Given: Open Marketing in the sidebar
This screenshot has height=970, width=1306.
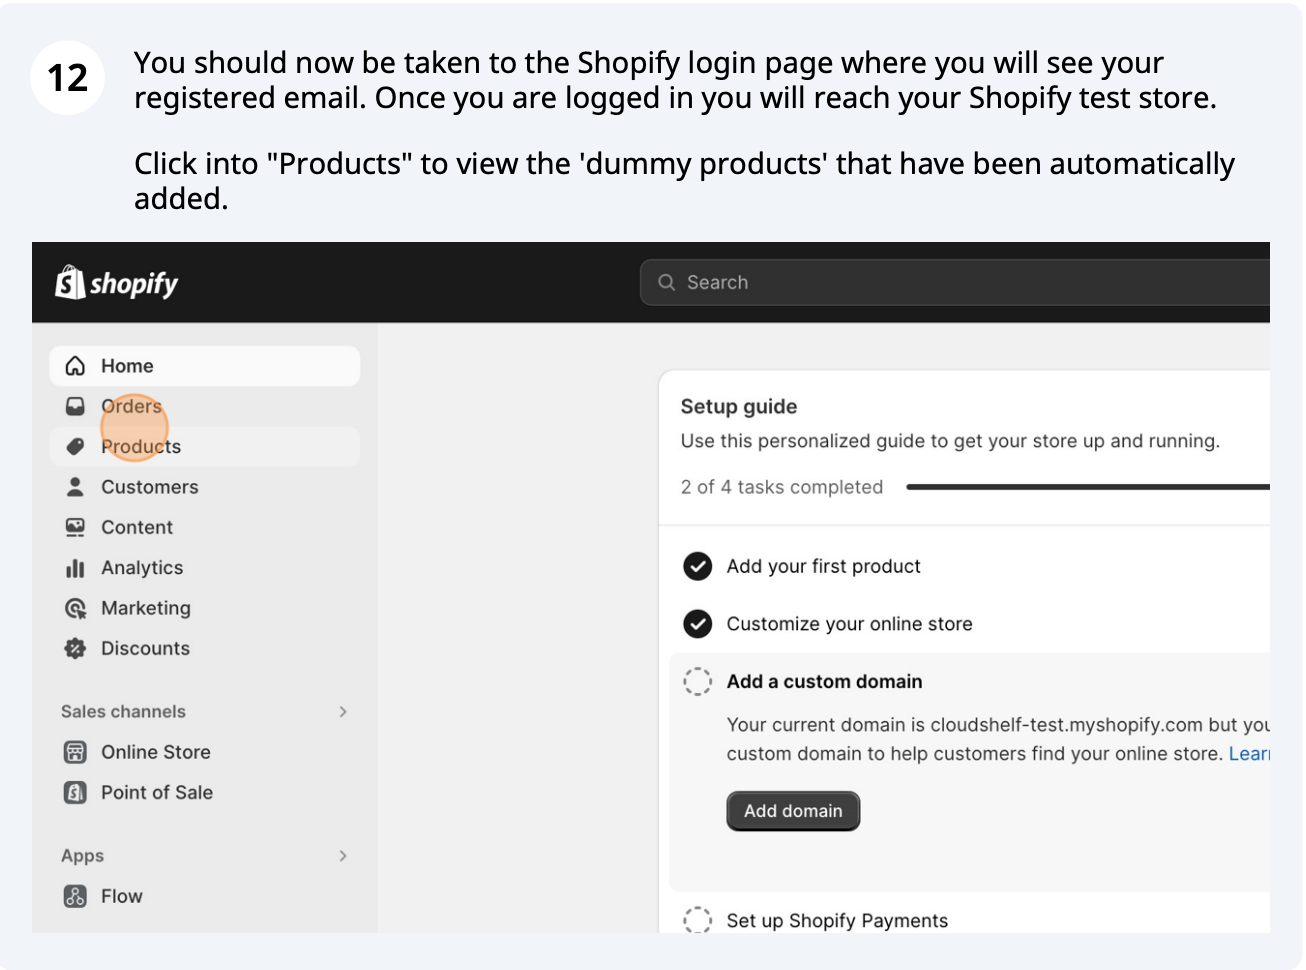Looking at the screenshot, I should (x=205, y=608).
